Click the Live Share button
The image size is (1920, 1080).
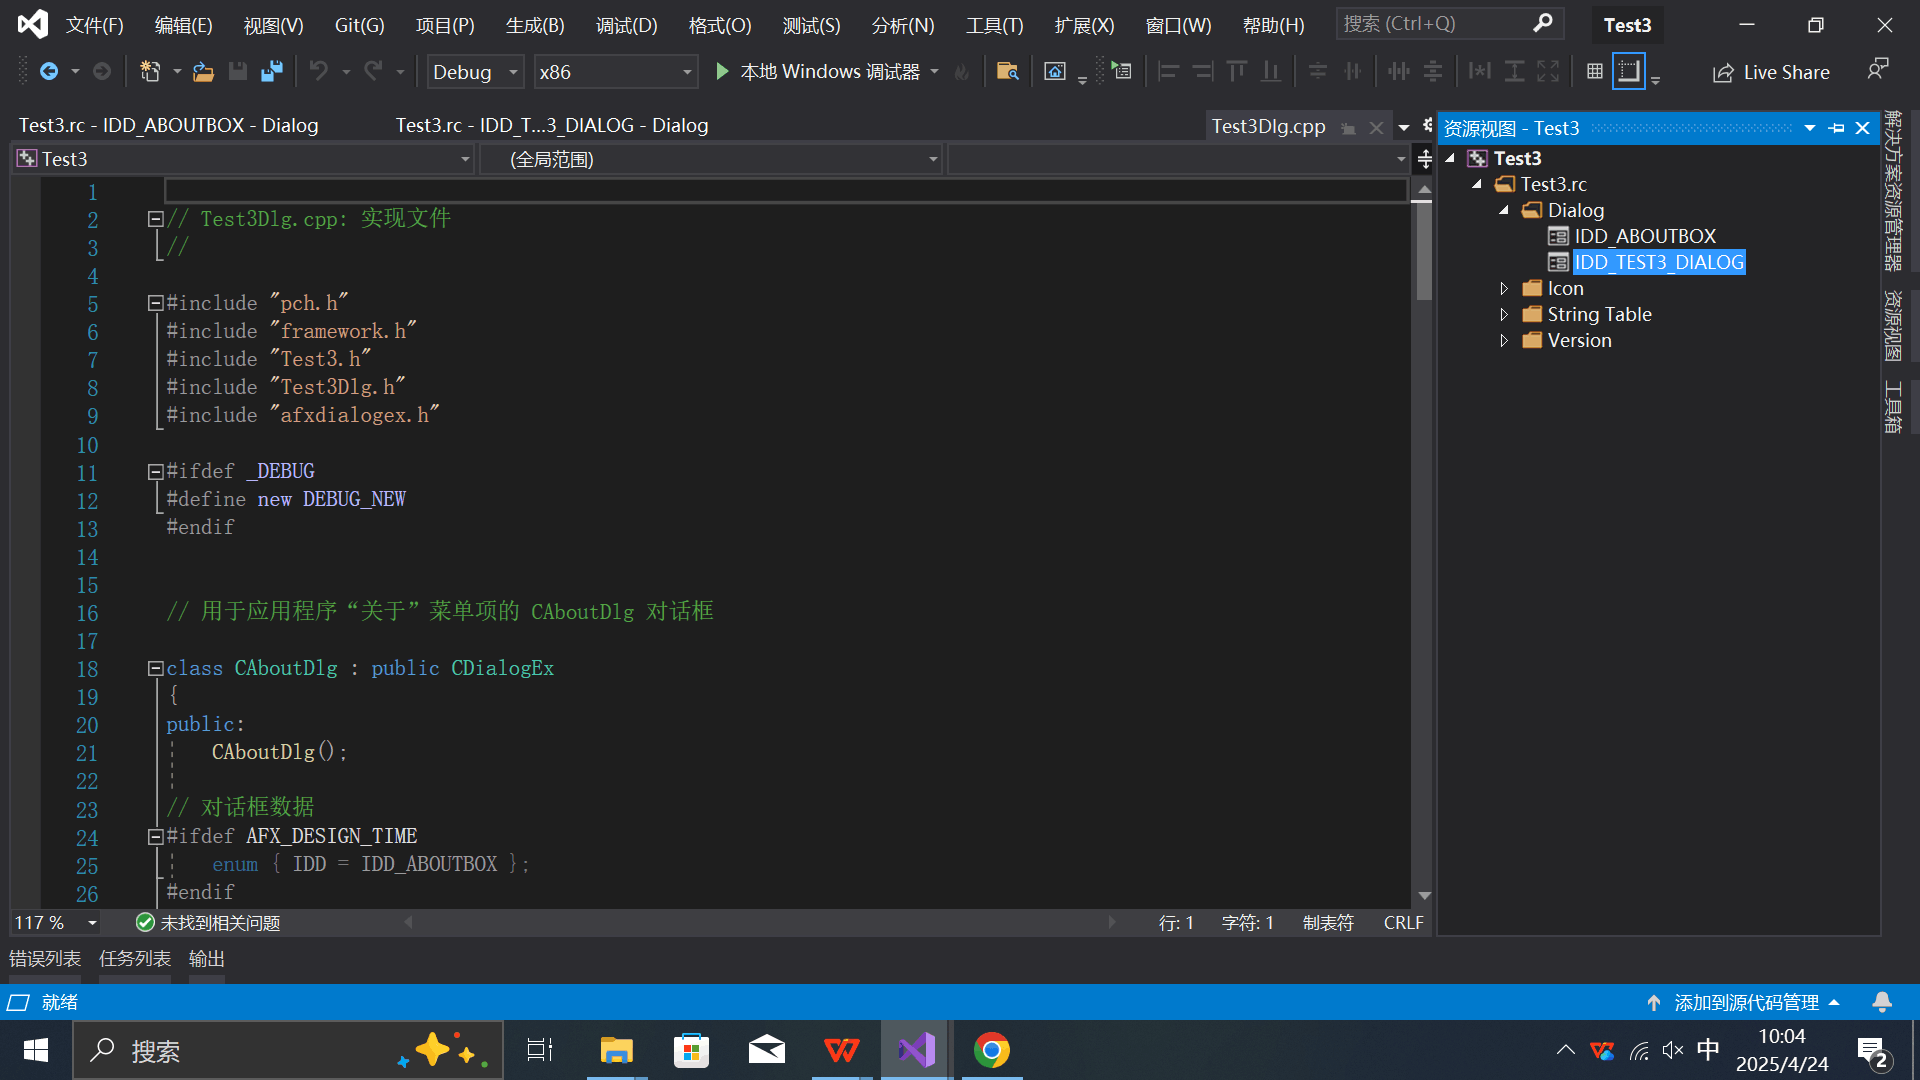point(1771,72)
